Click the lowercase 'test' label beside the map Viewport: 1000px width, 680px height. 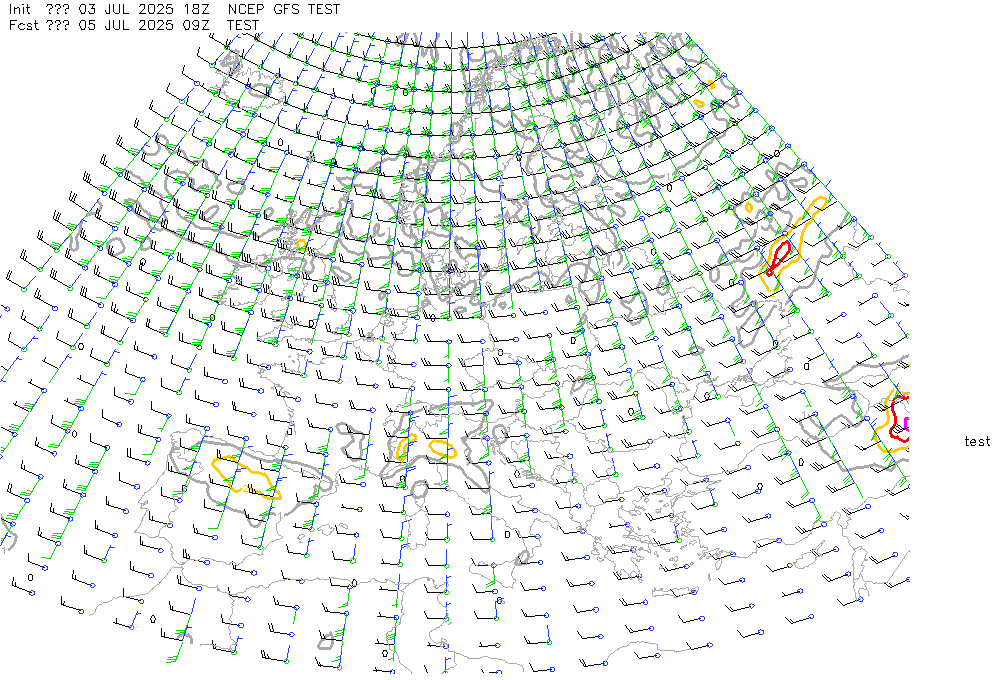pyautogui.click(x=977, y=441)
